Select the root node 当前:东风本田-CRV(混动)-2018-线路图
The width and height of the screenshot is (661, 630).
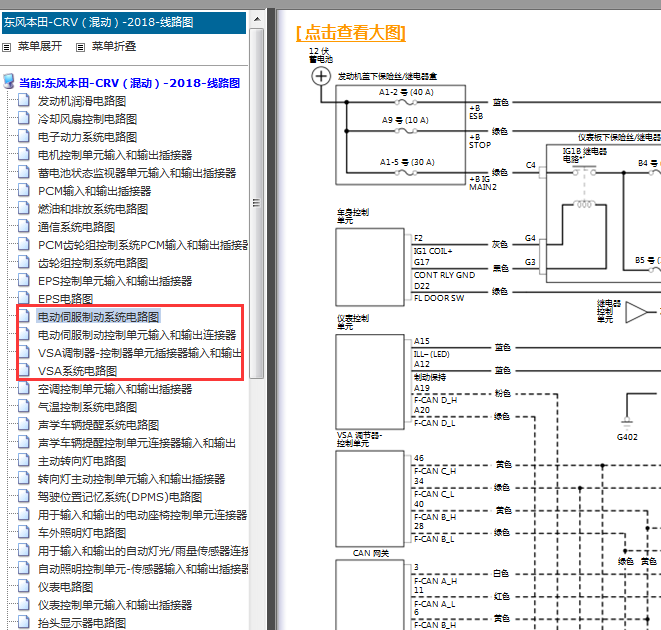[129, 83]
